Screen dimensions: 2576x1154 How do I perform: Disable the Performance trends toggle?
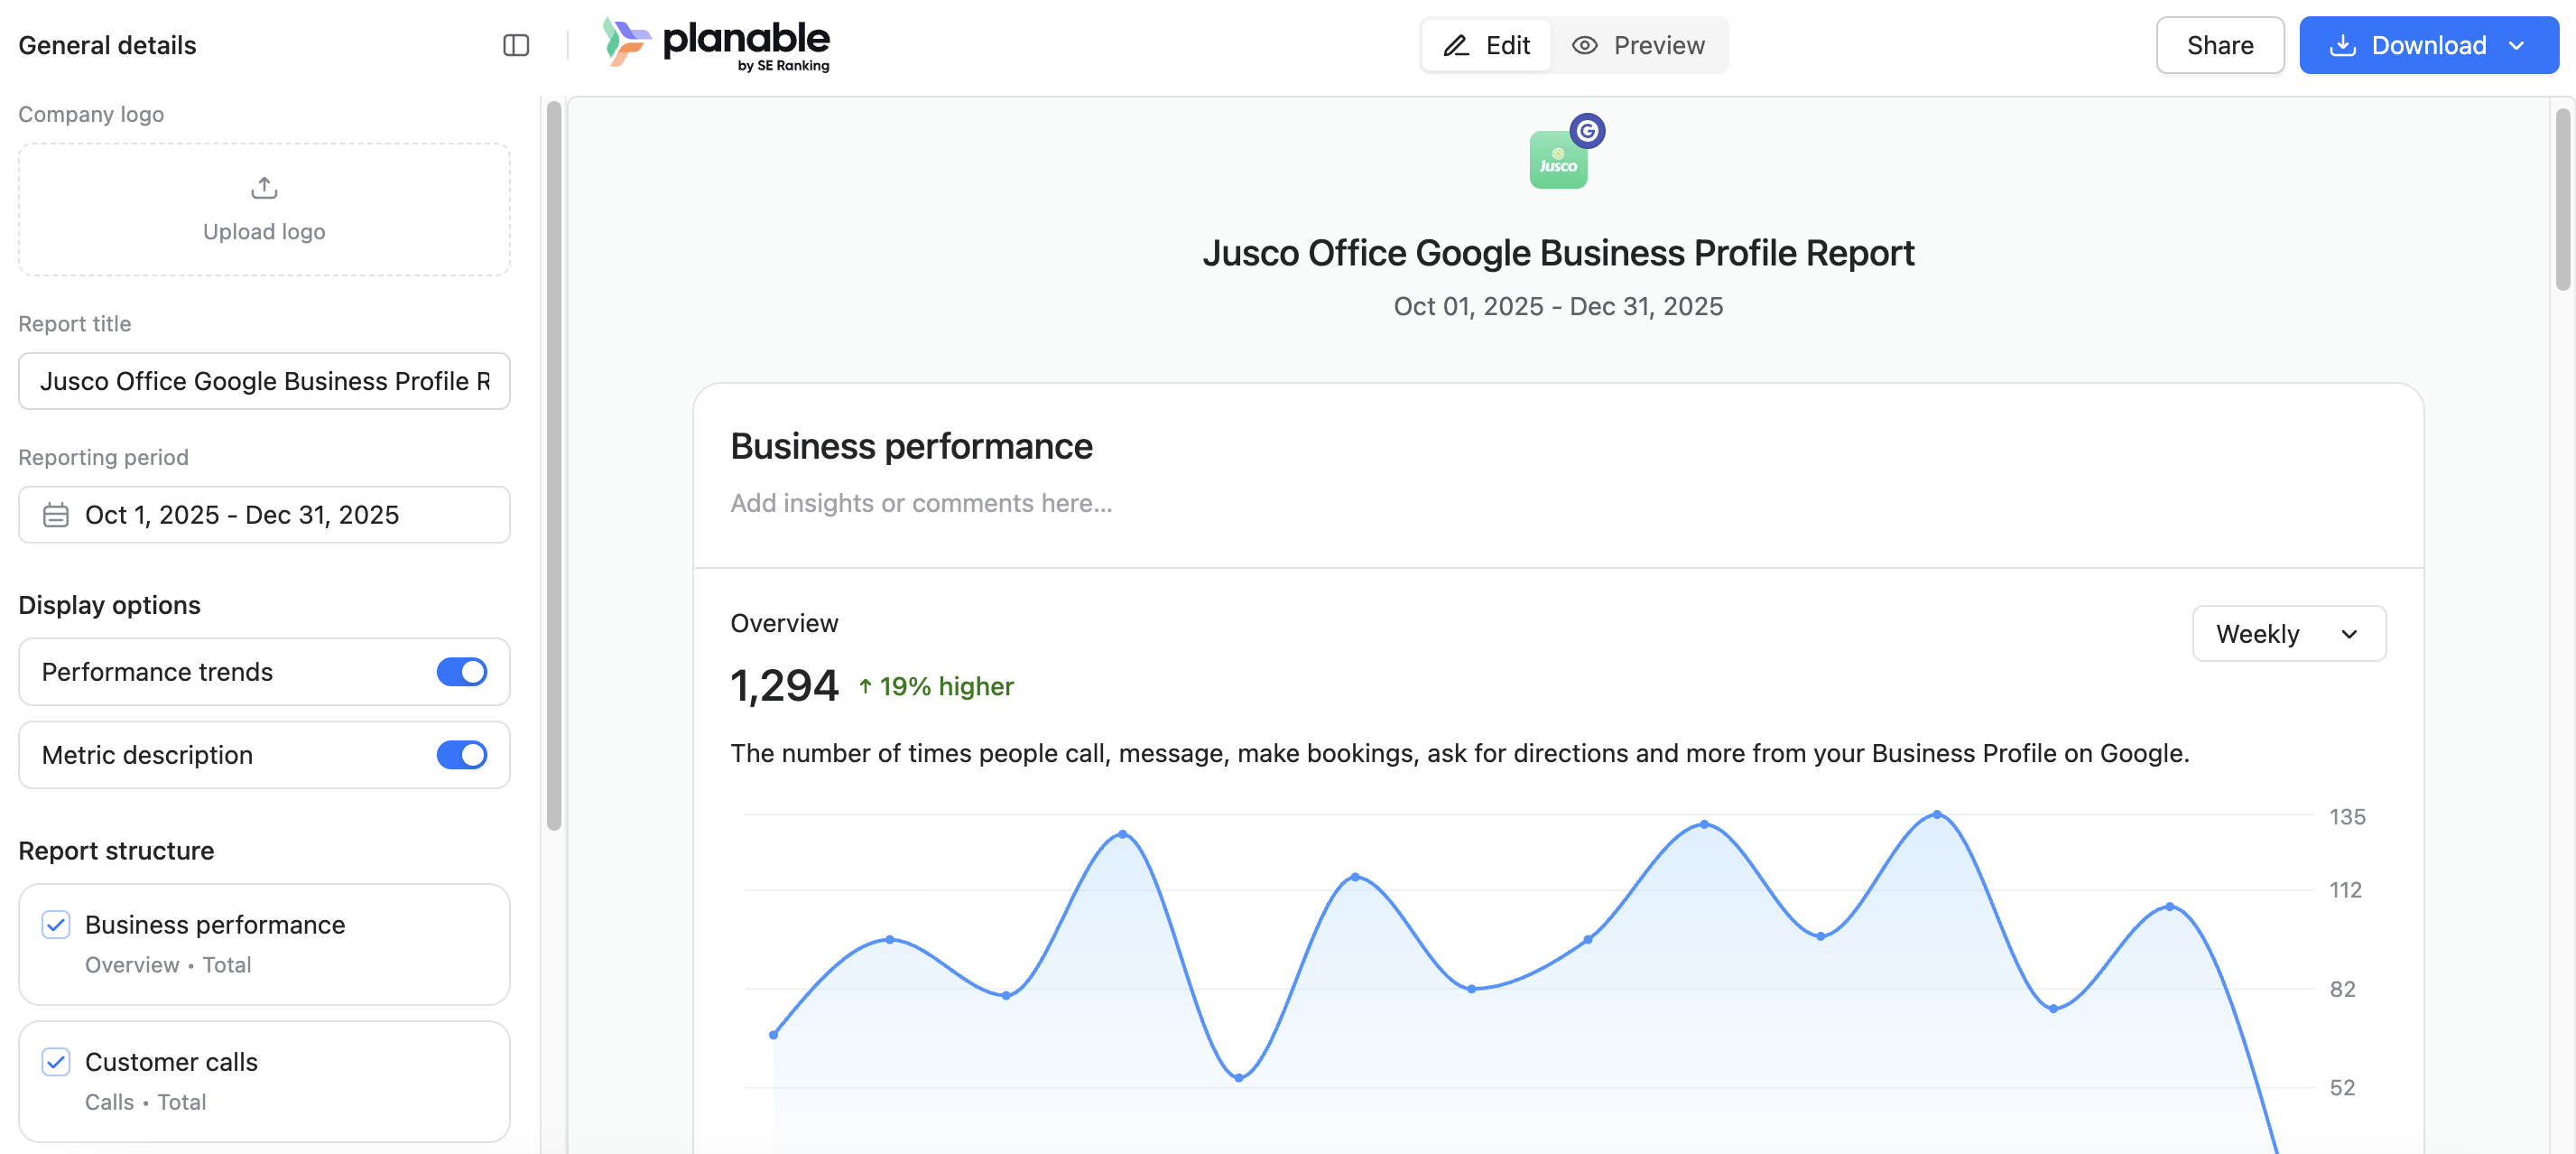(x=462, y=672)
